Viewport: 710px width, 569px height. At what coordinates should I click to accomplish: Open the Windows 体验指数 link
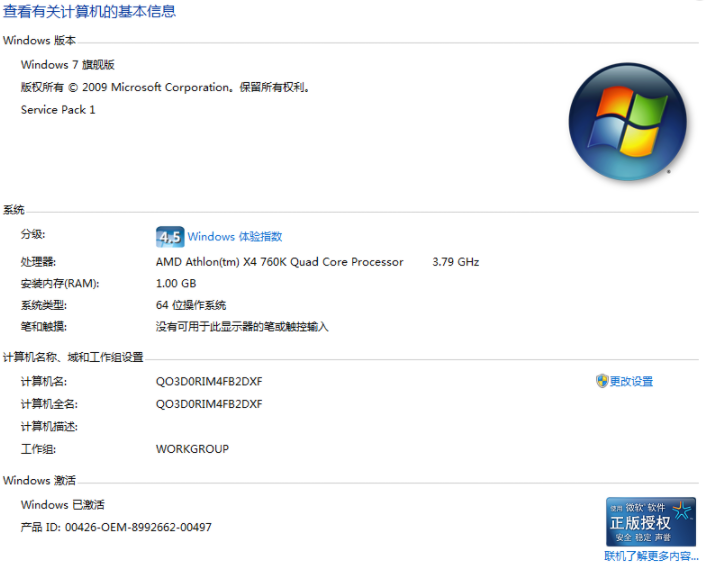point(235,237)
